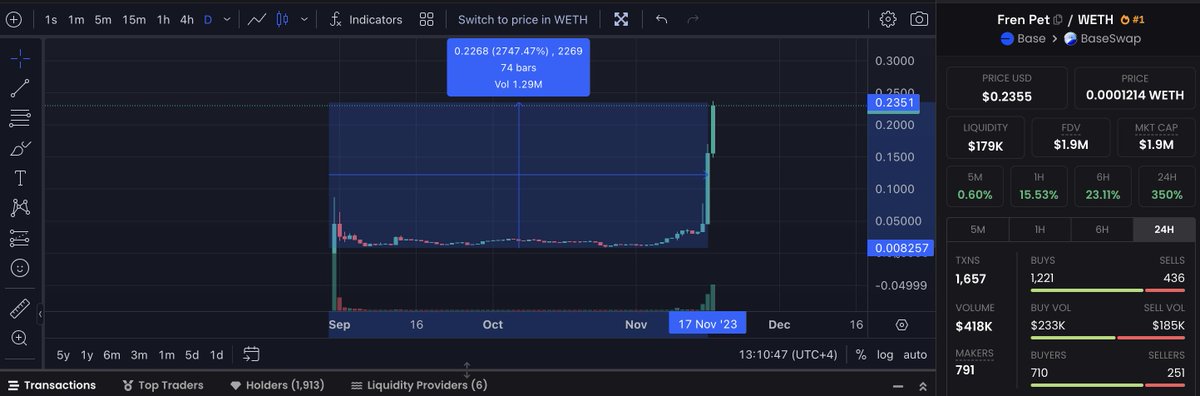Open the add symbol plus icon
Image resolution: width=1200 pixels, height=396 pixels.
pos(14,19)
